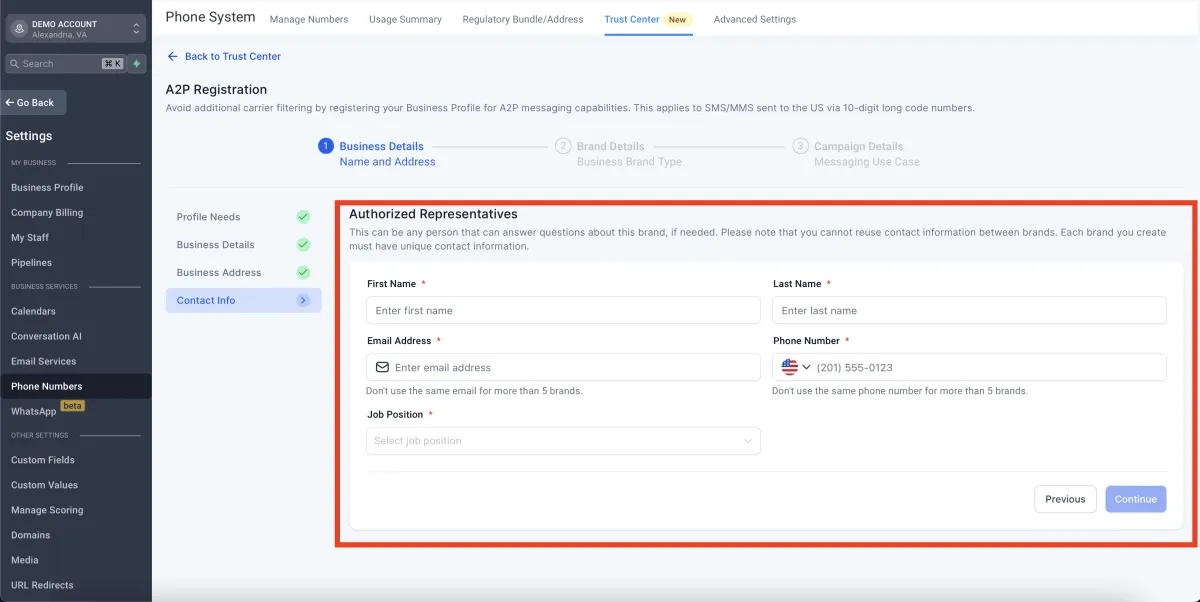Open Advanced Settings tab
Screen dimensions: 1200x602
pyautogui.click(x=755, y=19)
